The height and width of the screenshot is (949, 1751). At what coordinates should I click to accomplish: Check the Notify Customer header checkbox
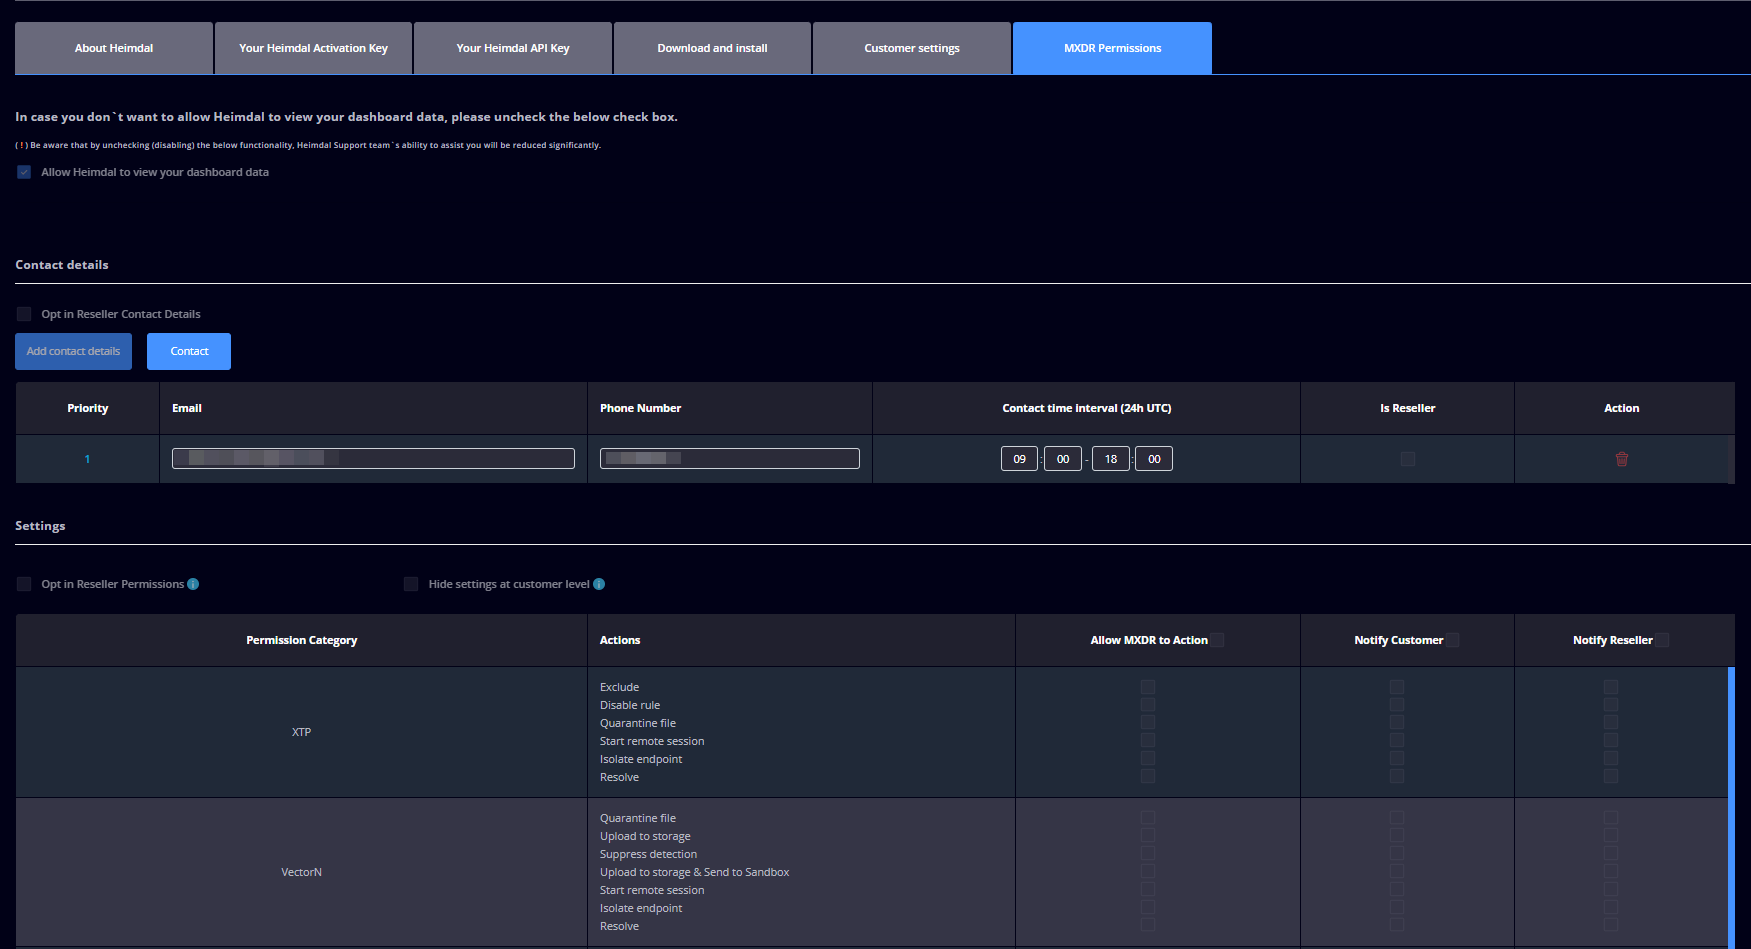pos(1452,640)
